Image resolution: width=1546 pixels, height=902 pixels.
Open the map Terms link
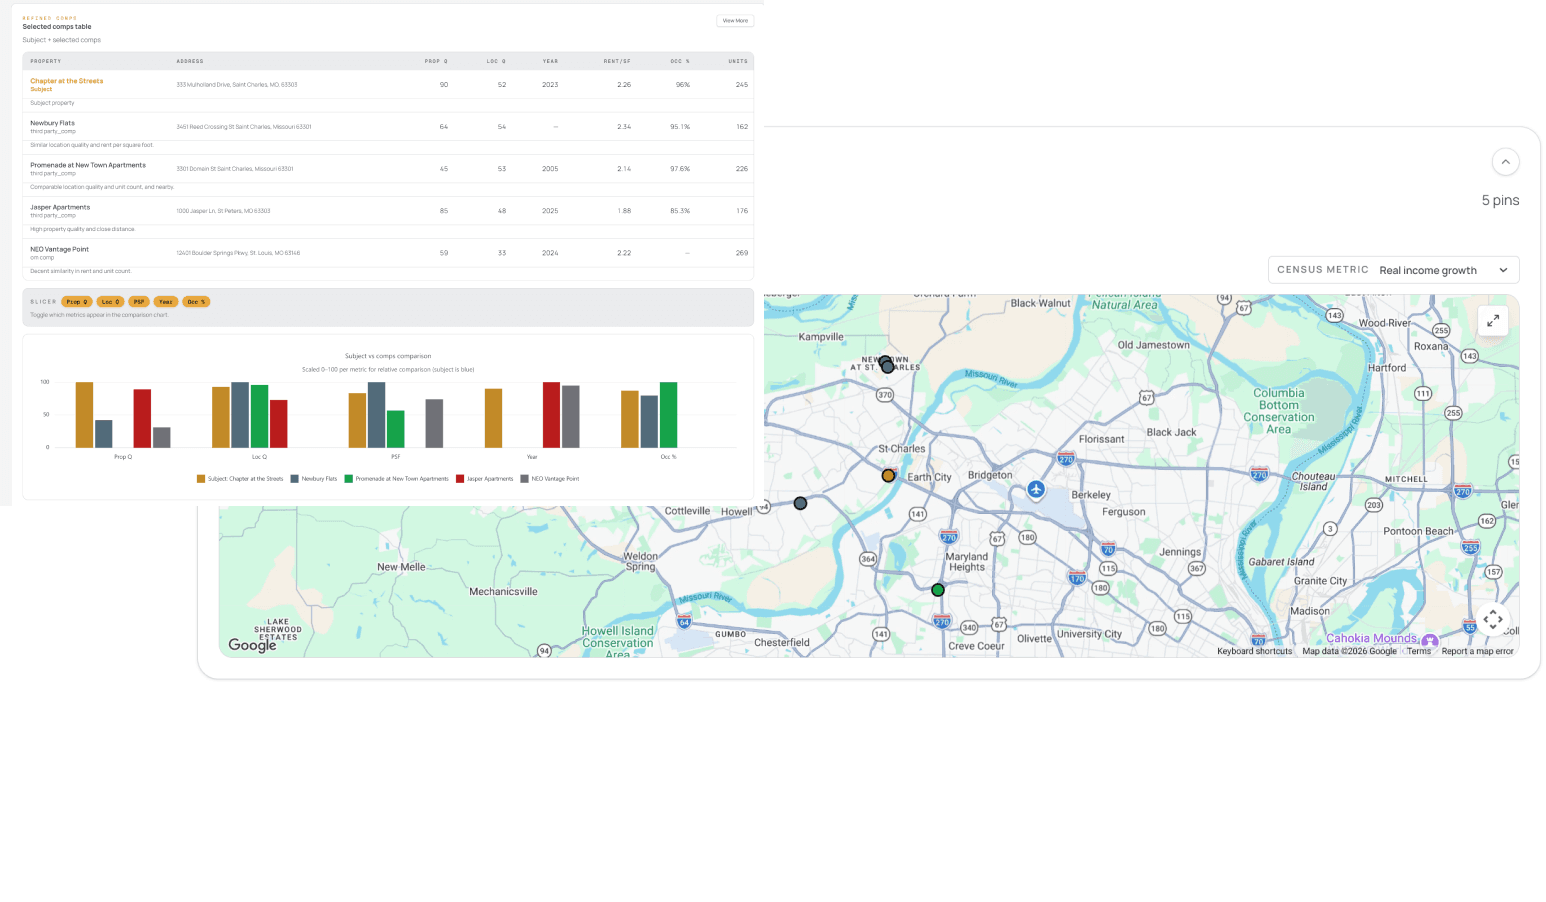1419,651
